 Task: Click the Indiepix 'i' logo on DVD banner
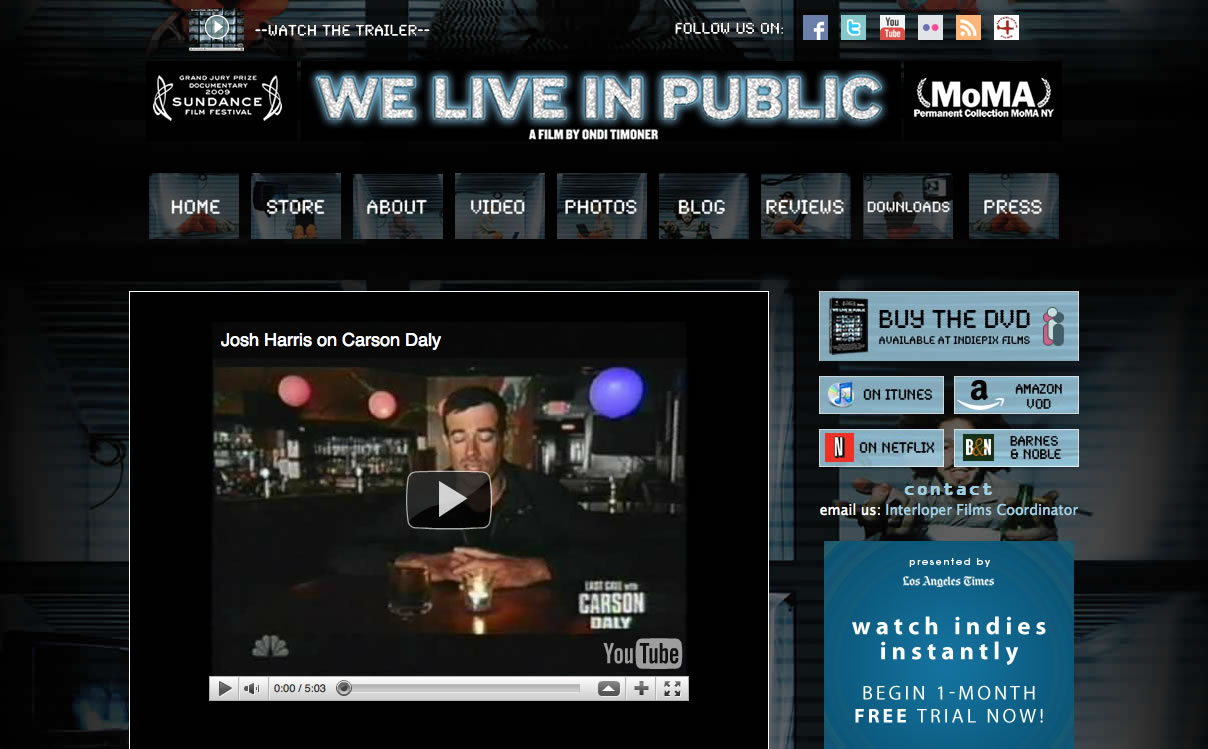(1053, 327)
